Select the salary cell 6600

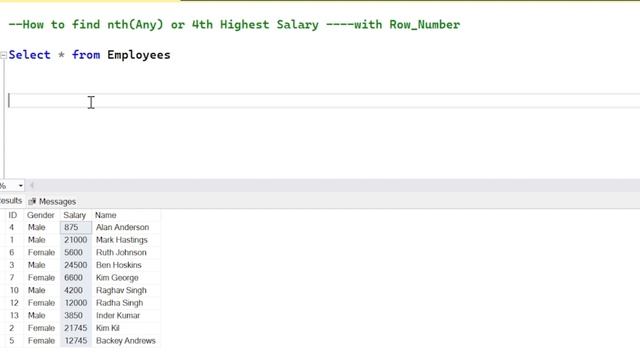click(76, 278)
